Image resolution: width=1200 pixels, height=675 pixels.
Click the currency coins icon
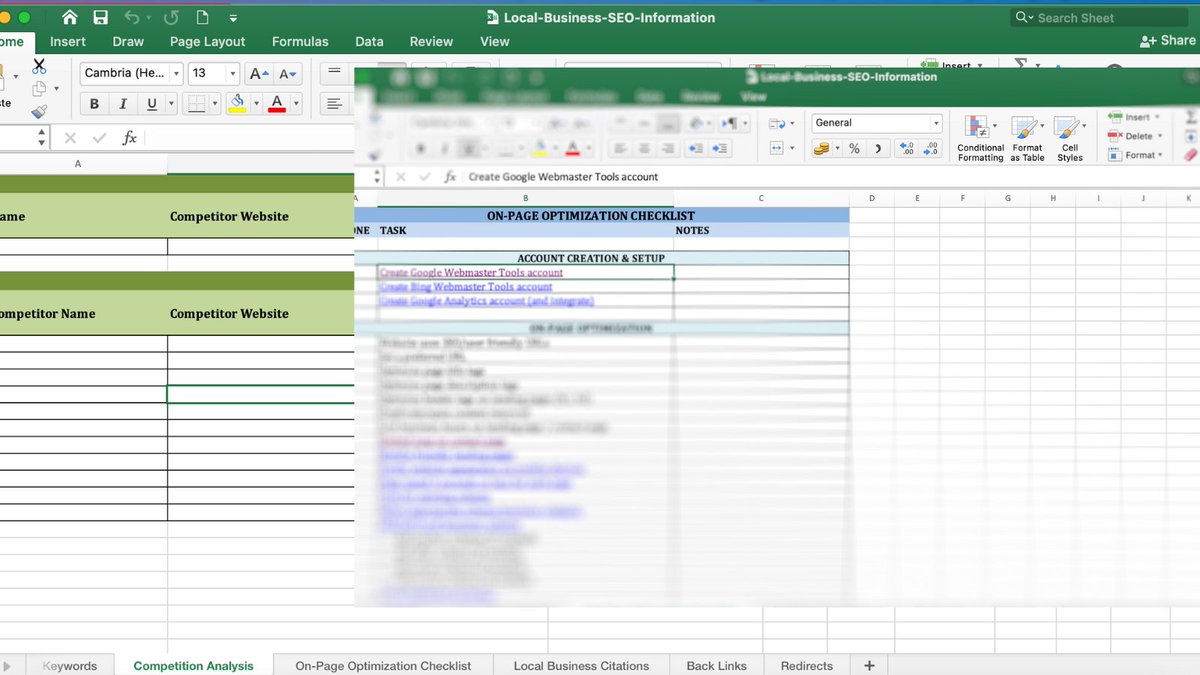click(822, 148)
